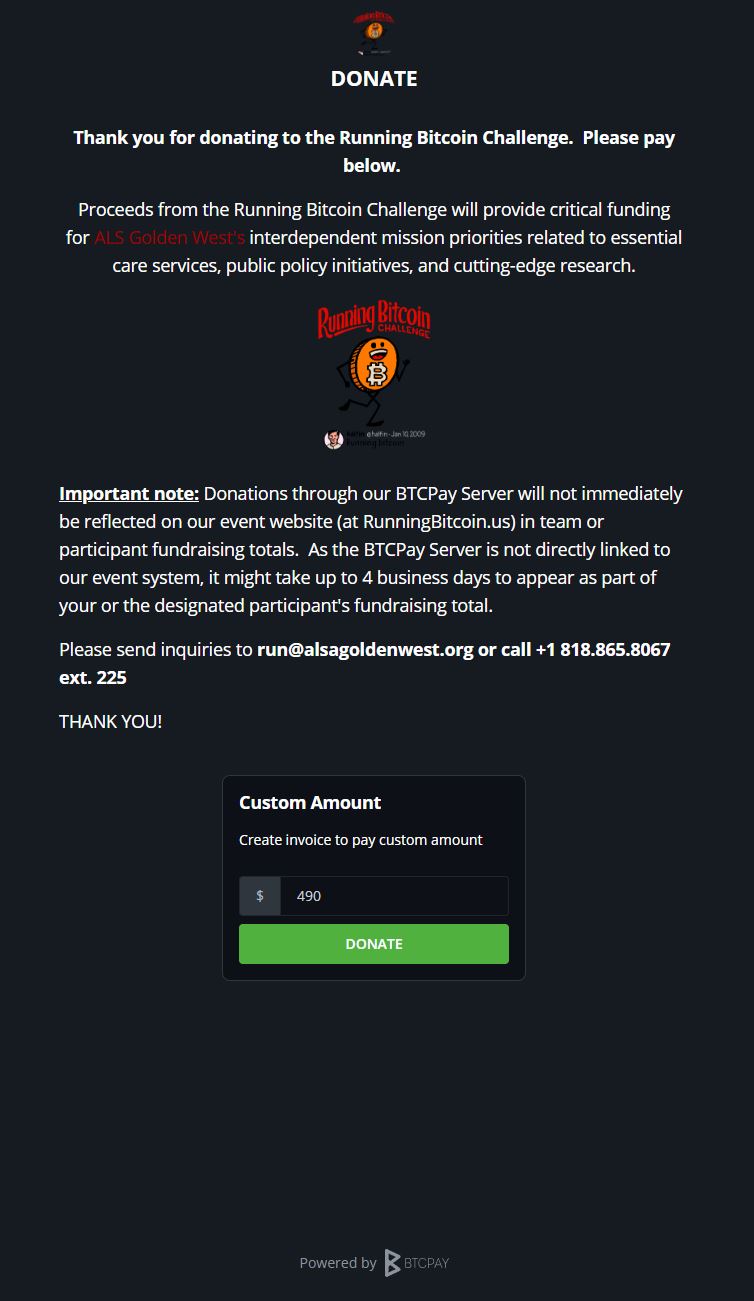The height and width of the screenshot is (1301, 754).
Task: Open the ALS Golden West's link
Action: 169,238
